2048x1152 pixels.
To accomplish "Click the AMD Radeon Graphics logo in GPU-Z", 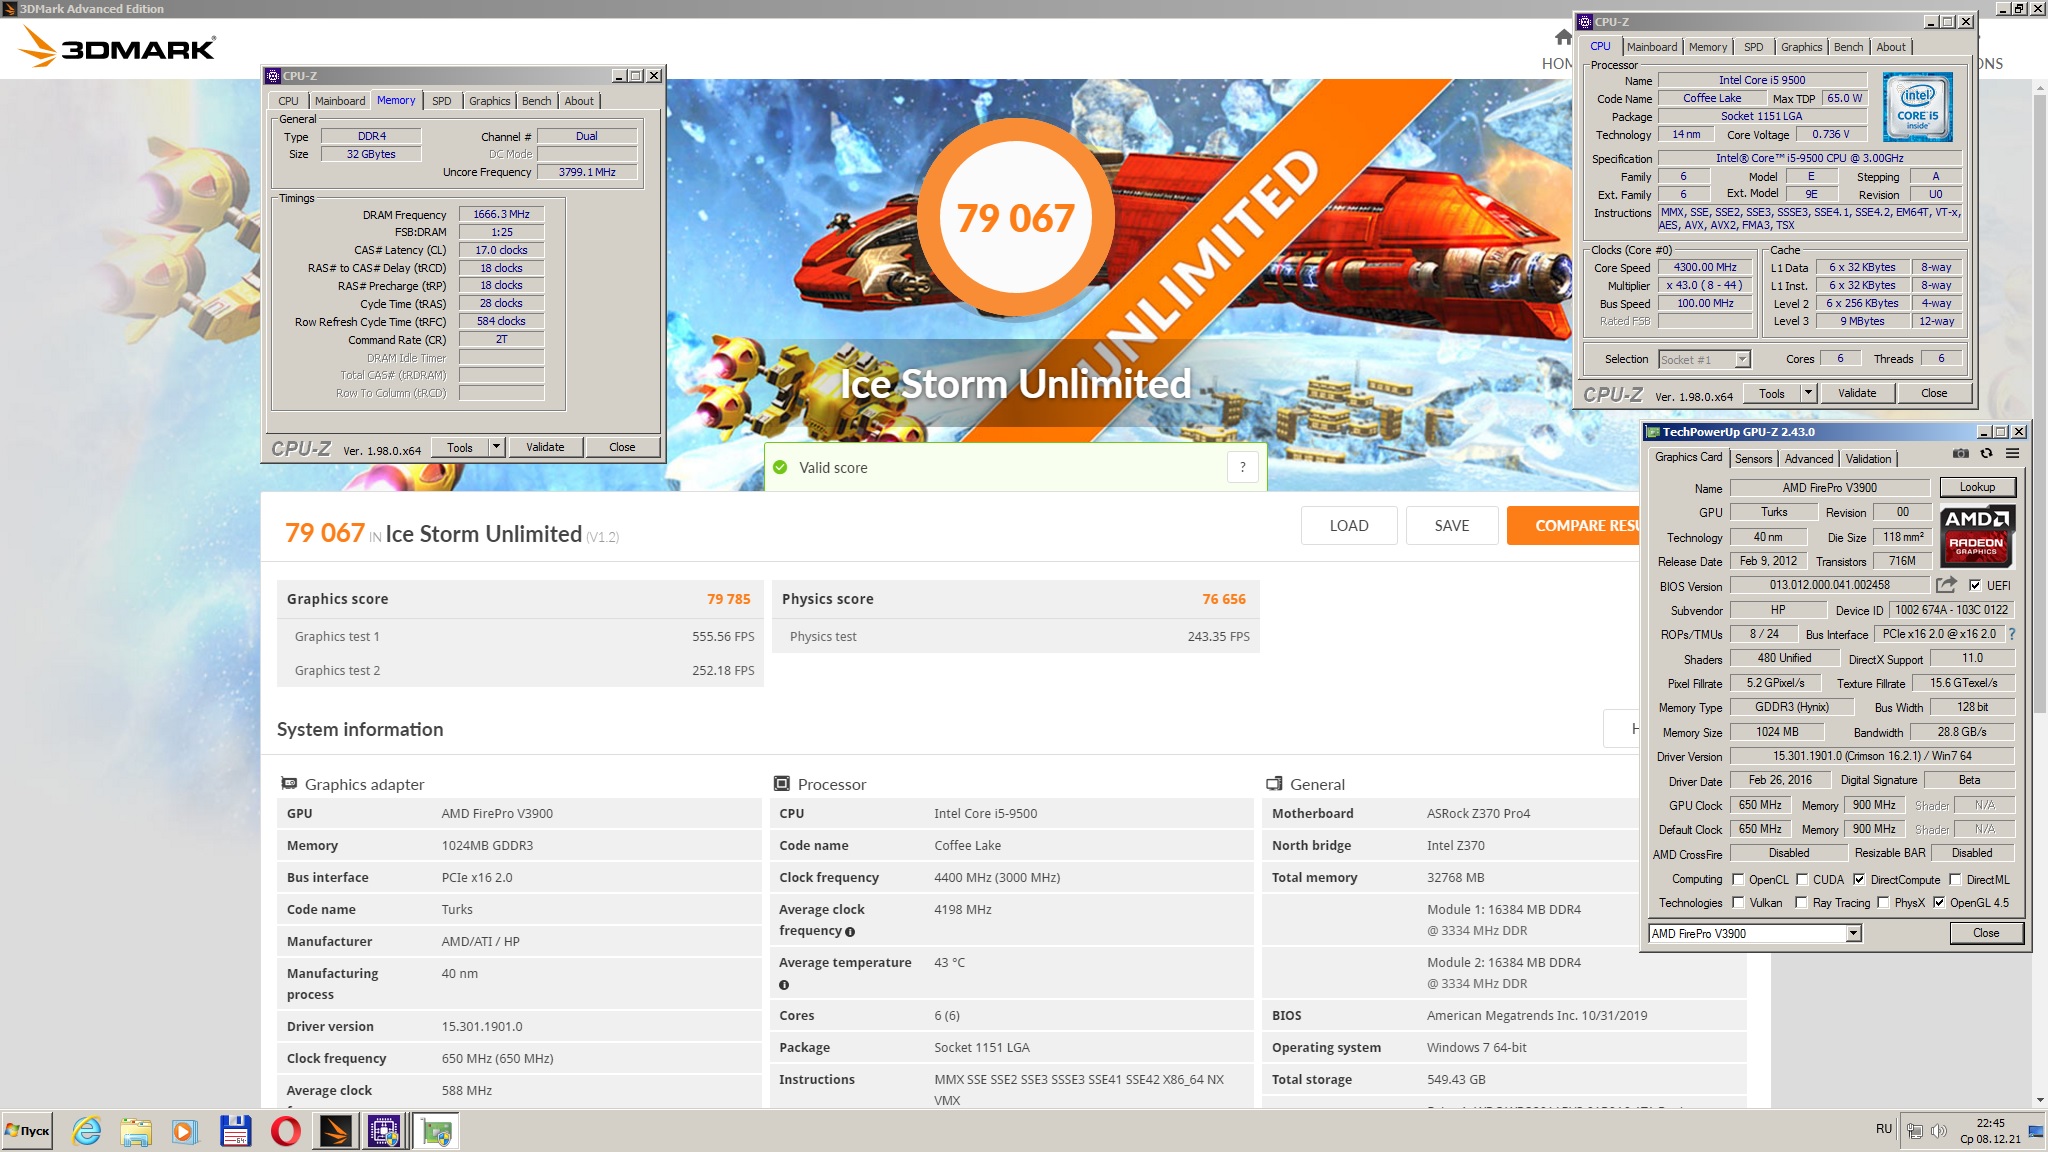I will [1977, 536].
